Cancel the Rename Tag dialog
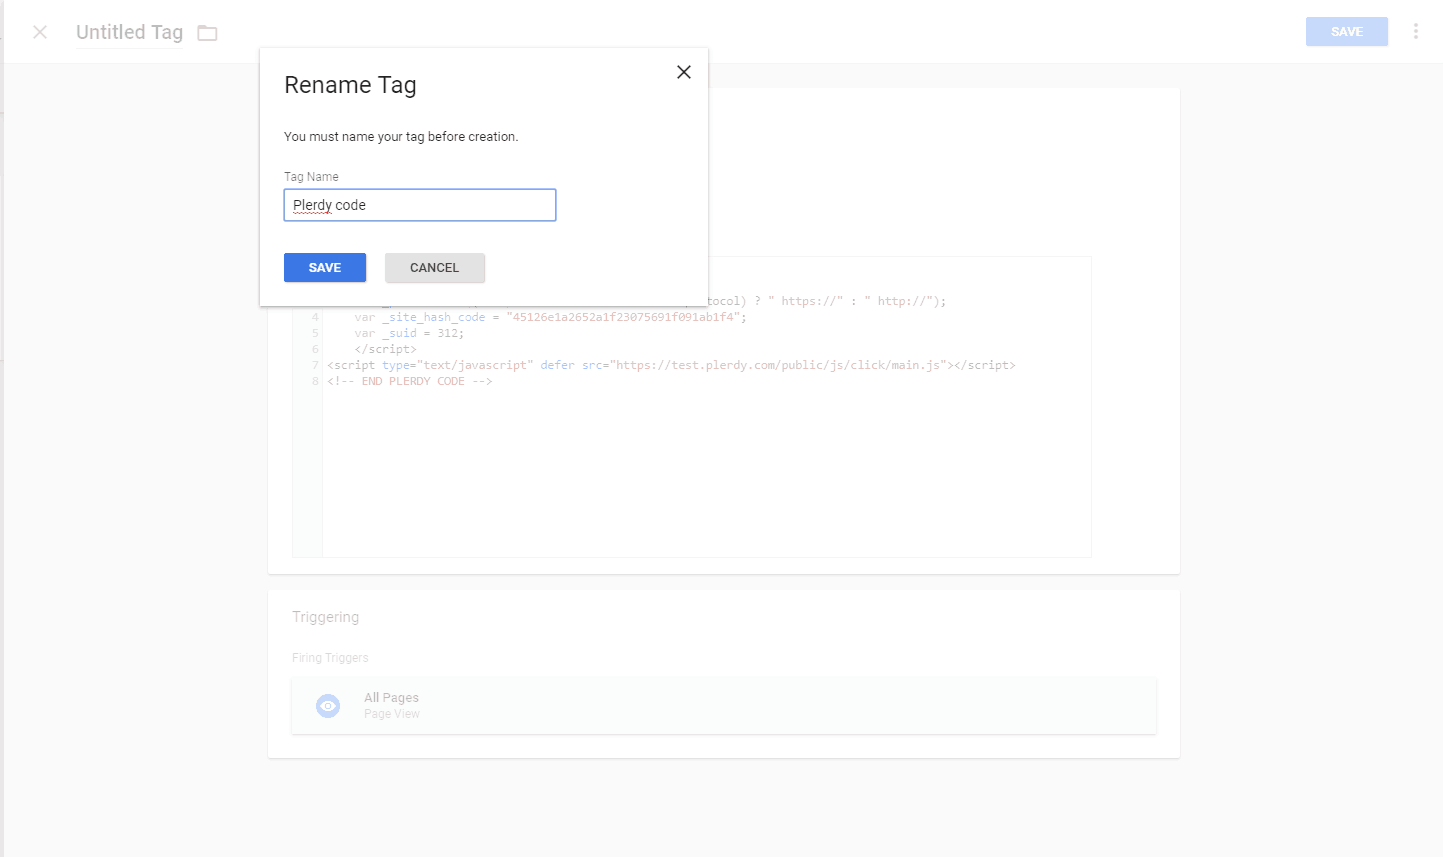The image size is (1443, 857). click(x=435, y=268)
